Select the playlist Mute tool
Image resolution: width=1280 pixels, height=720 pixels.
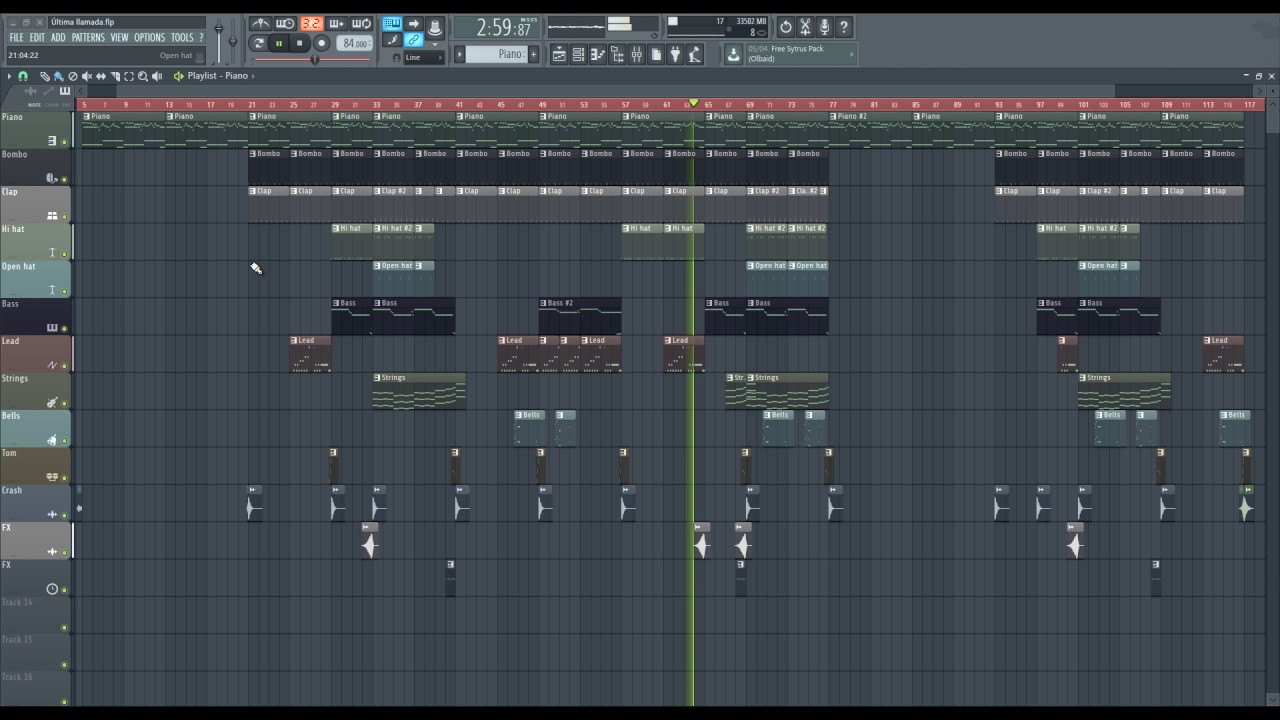click(87, 76)
